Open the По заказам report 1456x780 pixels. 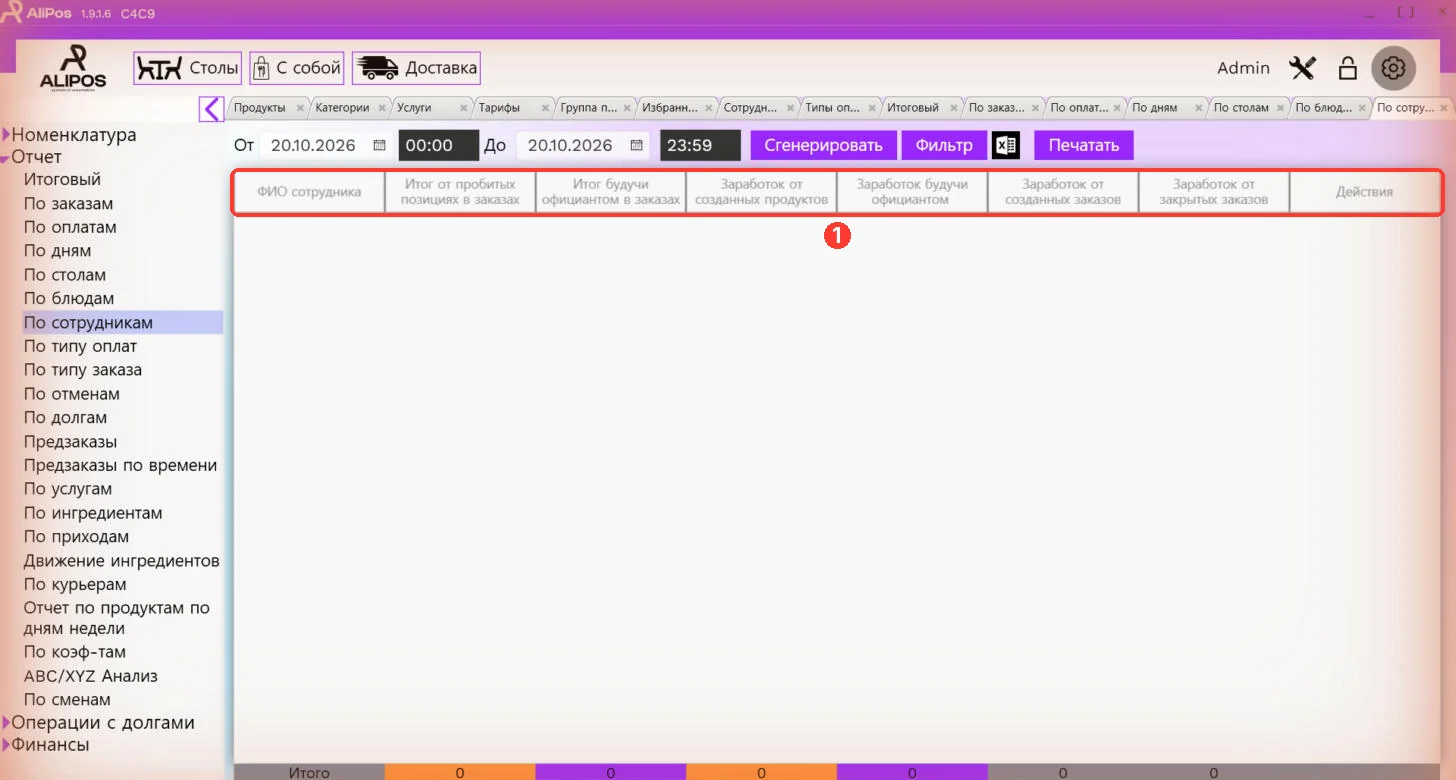click(x=68, y=204)
